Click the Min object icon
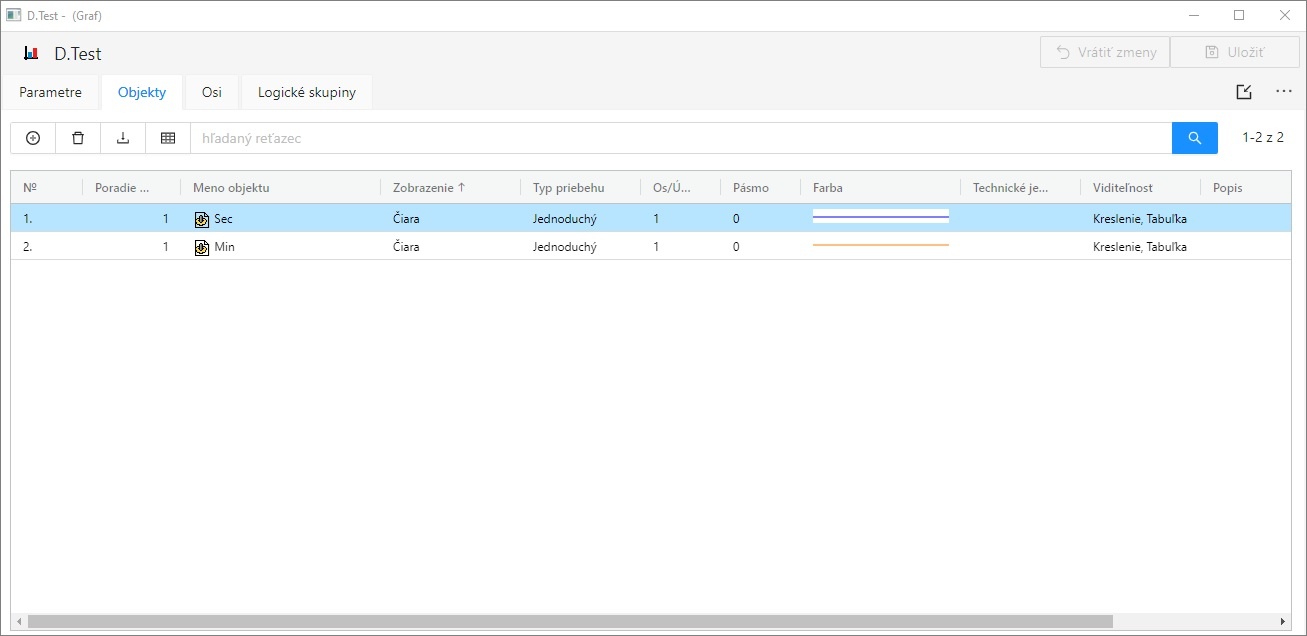 click(x=202, y=247)
